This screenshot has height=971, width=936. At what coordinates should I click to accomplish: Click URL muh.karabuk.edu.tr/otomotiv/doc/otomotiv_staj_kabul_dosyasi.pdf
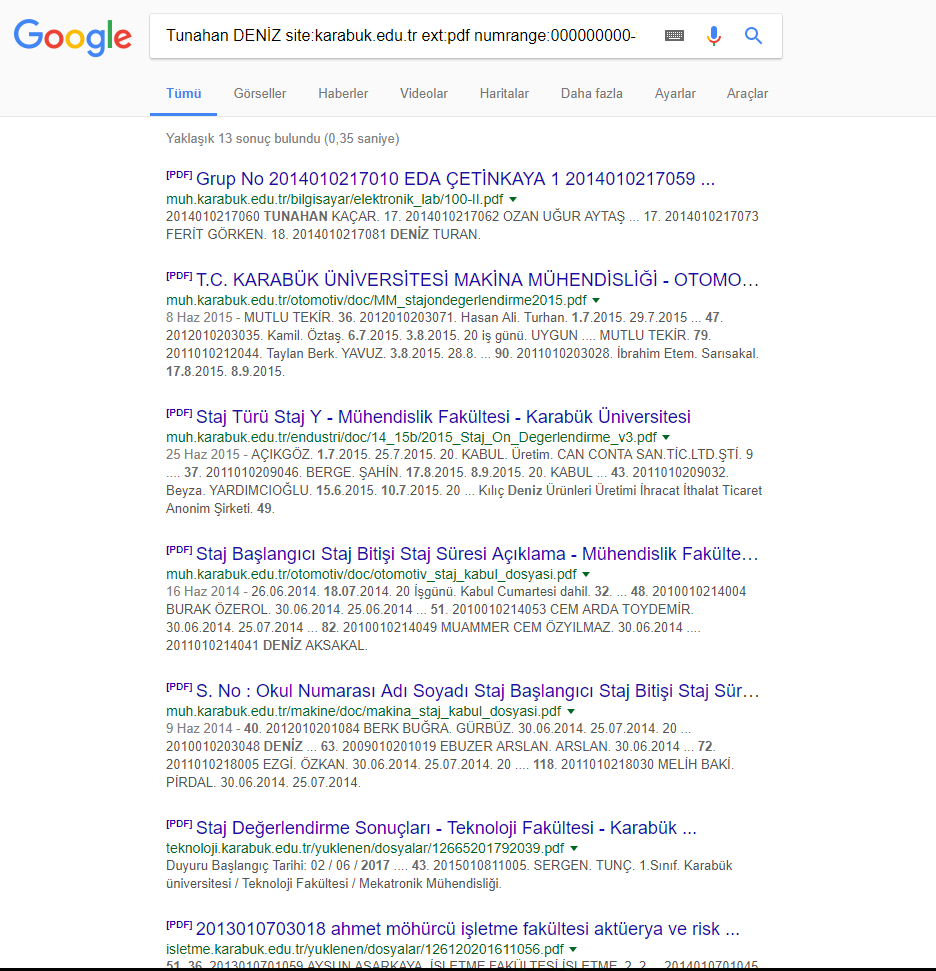pos(371,574)
